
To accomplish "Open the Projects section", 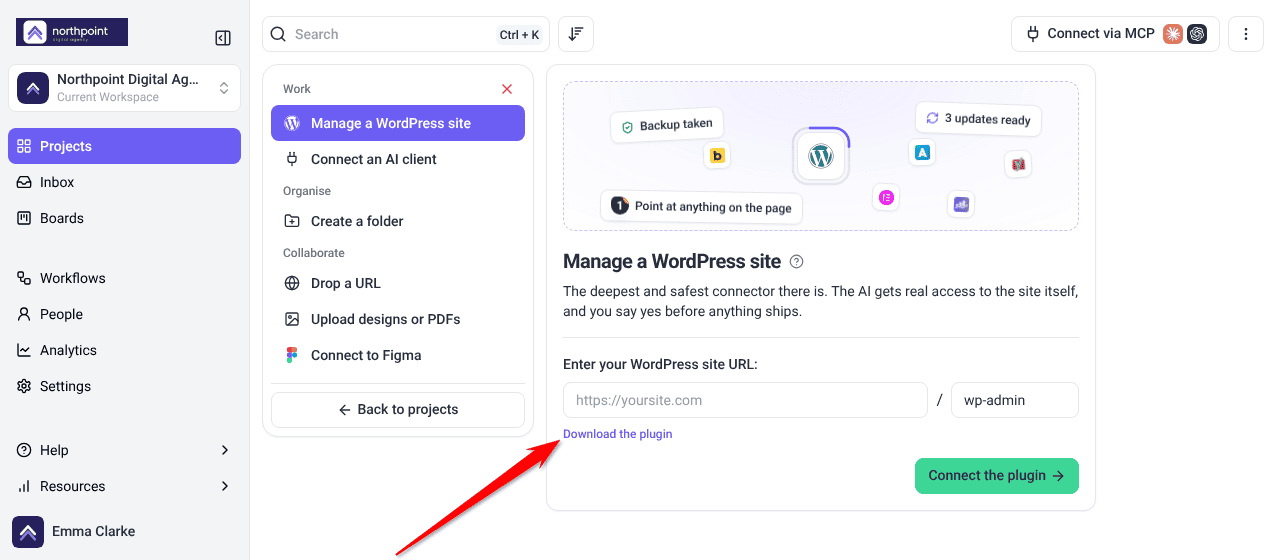I will (124, 146).
